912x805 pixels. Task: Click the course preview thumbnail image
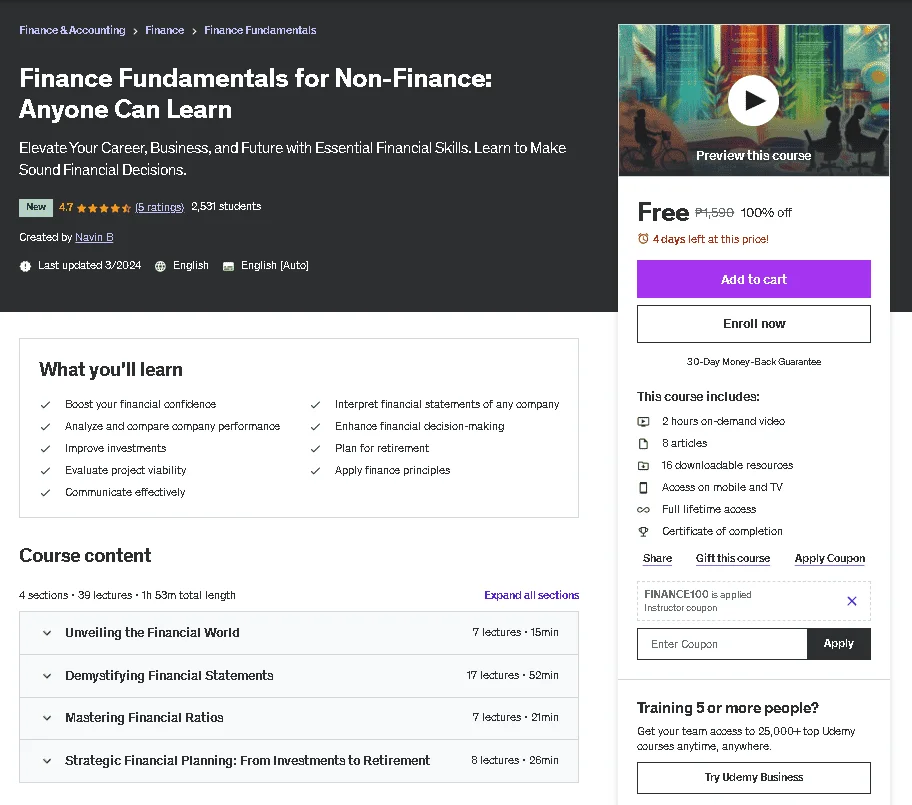click(754, 100)
